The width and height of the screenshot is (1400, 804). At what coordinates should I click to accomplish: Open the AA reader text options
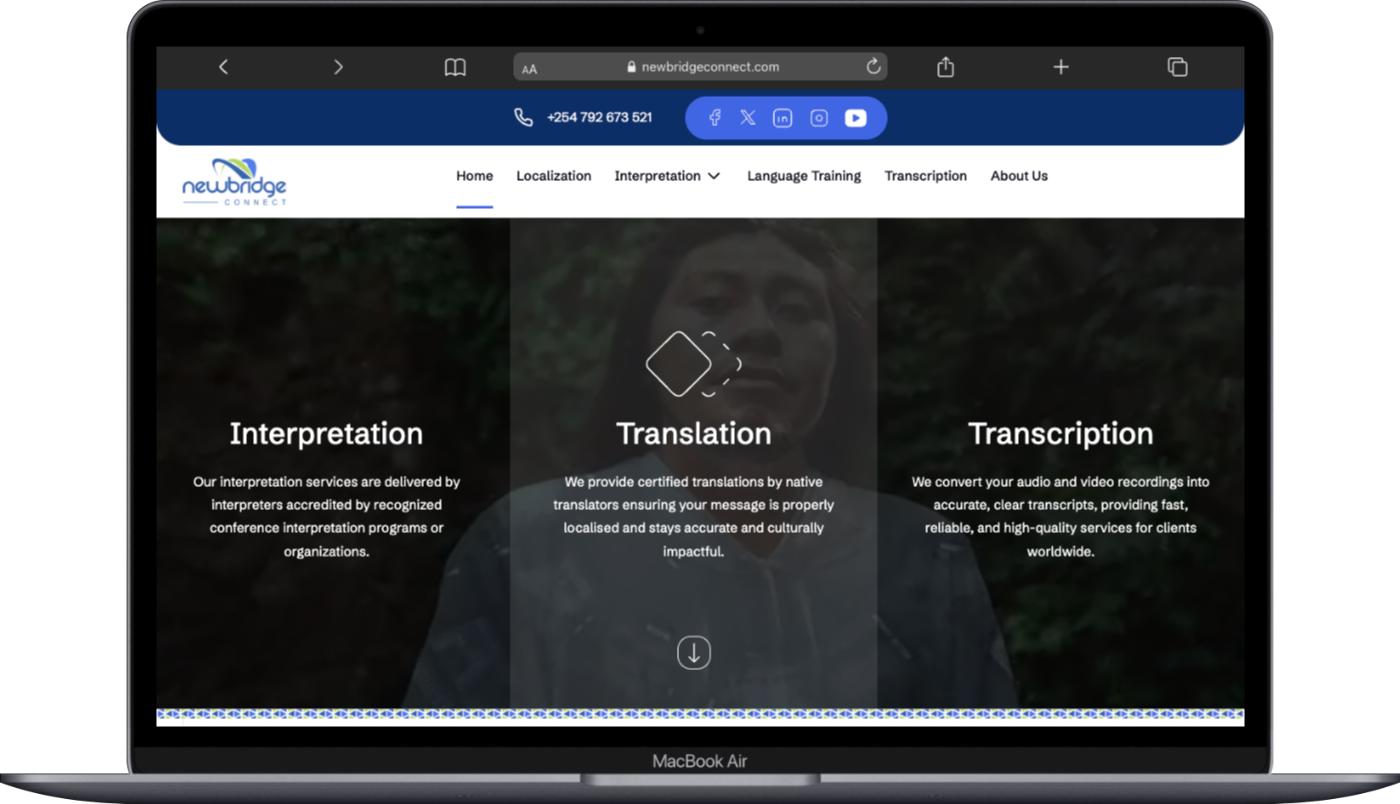coord(530,68)
